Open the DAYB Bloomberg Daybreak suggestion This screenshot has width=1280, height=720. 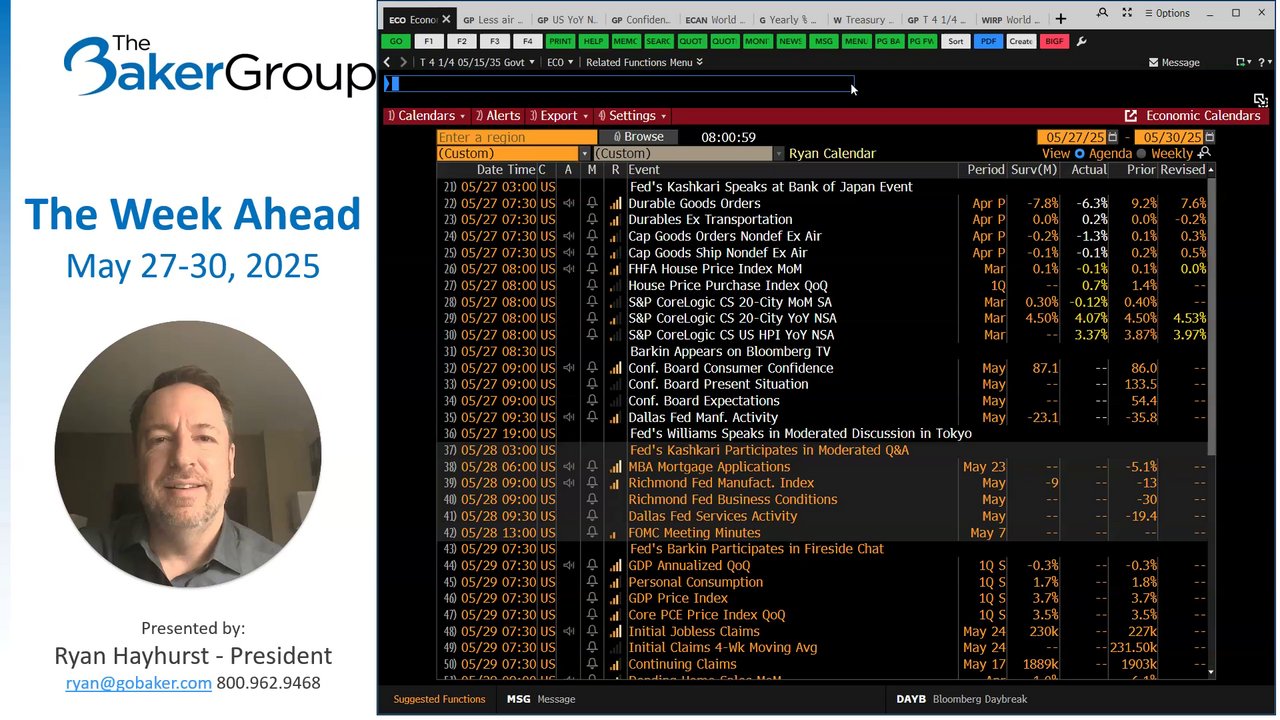pyautogui.click(x=961, y=699)
